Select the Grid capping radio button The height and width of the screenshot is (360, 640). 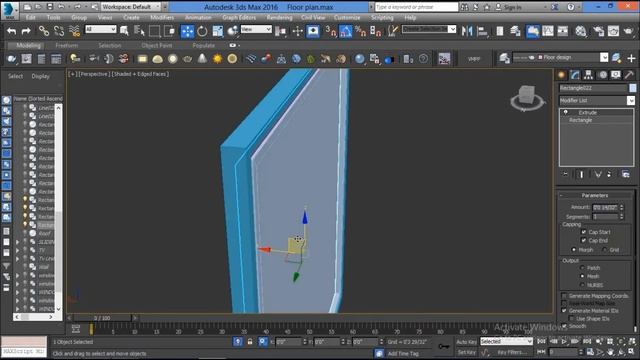[x=604, y=249]
